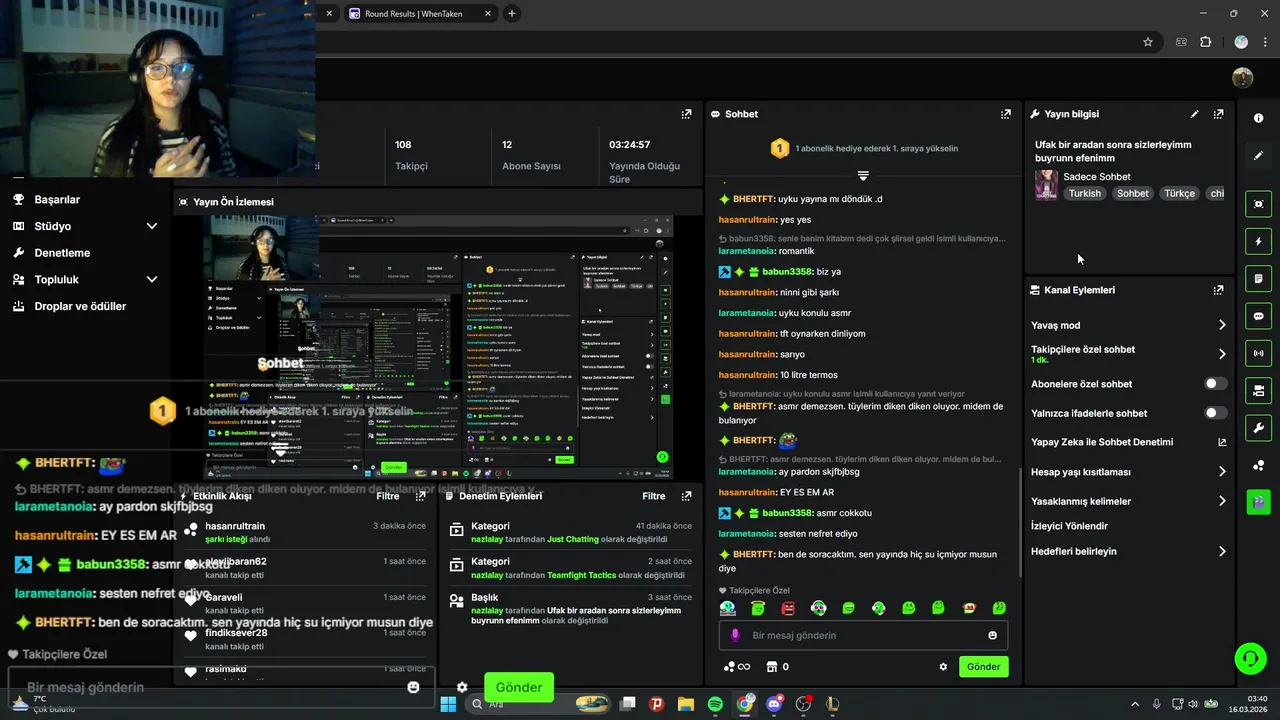
Task: Click the wrench icon in right sidebar
Action: coord(1258,428)
